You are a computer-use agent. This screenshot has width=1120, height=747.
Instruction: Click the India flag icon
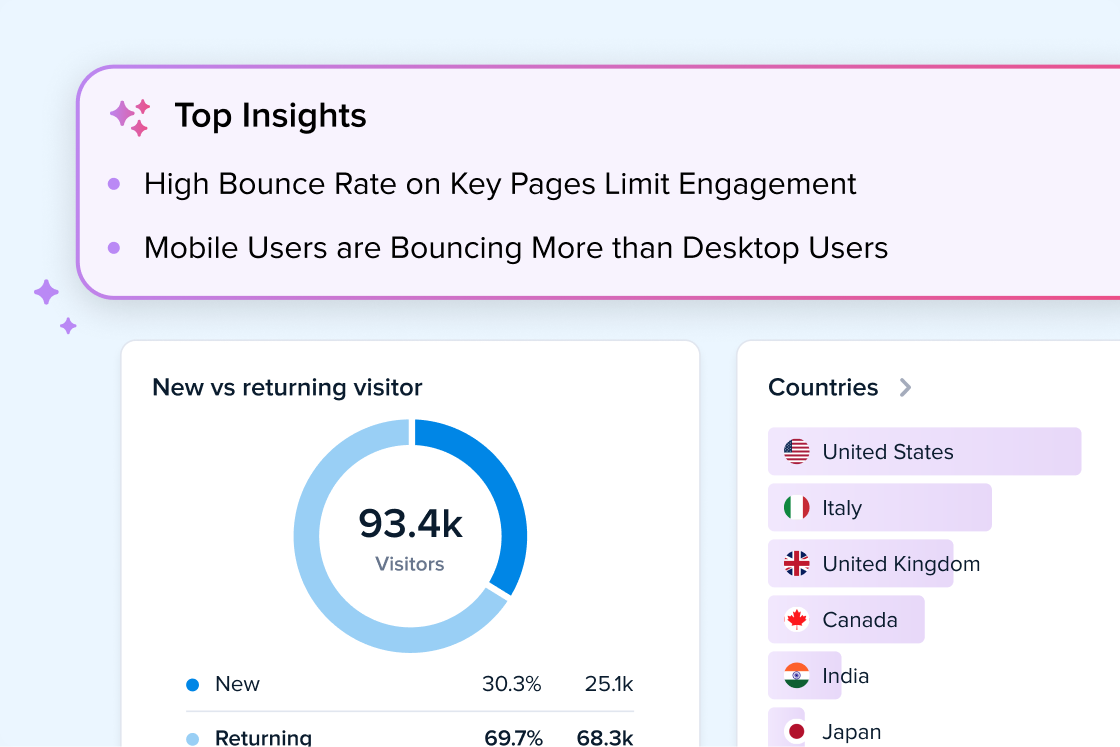point(796,676)
